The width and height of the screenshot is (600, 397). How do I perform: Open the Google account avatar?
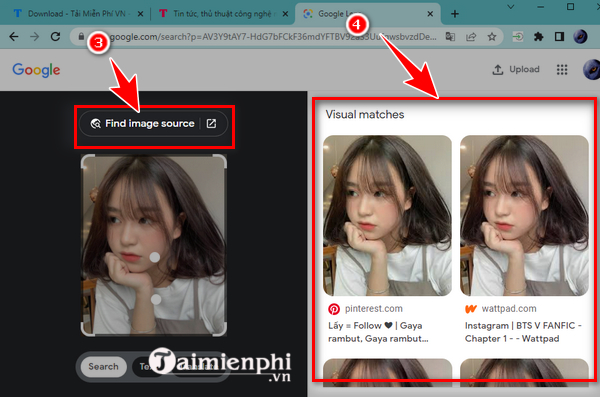tap(591, 70)
